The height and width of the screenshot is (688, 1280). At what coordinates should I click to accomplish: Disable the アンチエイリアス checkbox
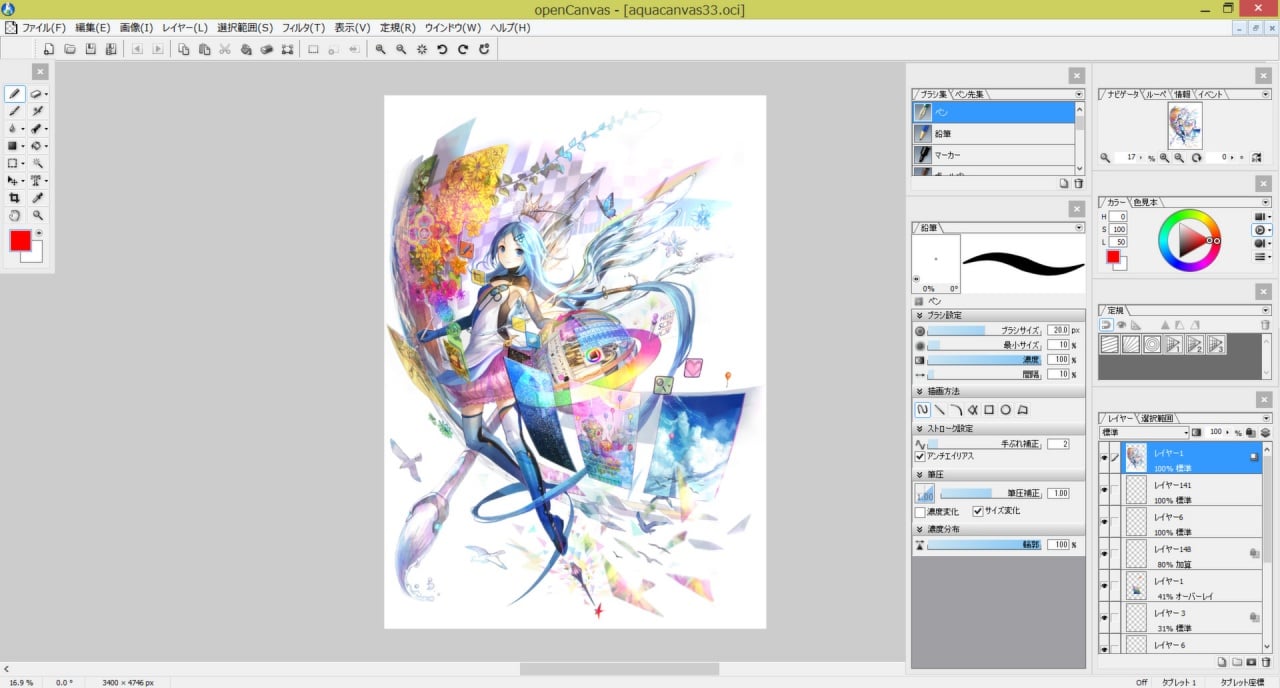[920, 456]
